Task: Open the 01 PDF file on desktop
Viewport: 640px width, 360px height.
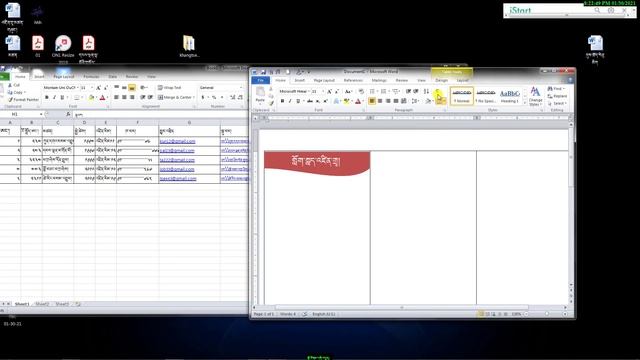Action: point(38,46)
